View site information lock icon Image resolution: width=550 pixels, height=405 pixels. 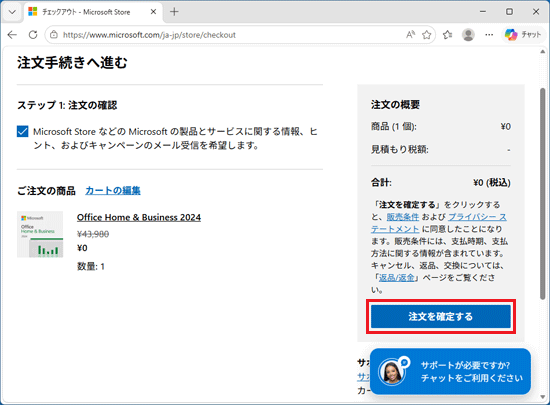54,35
